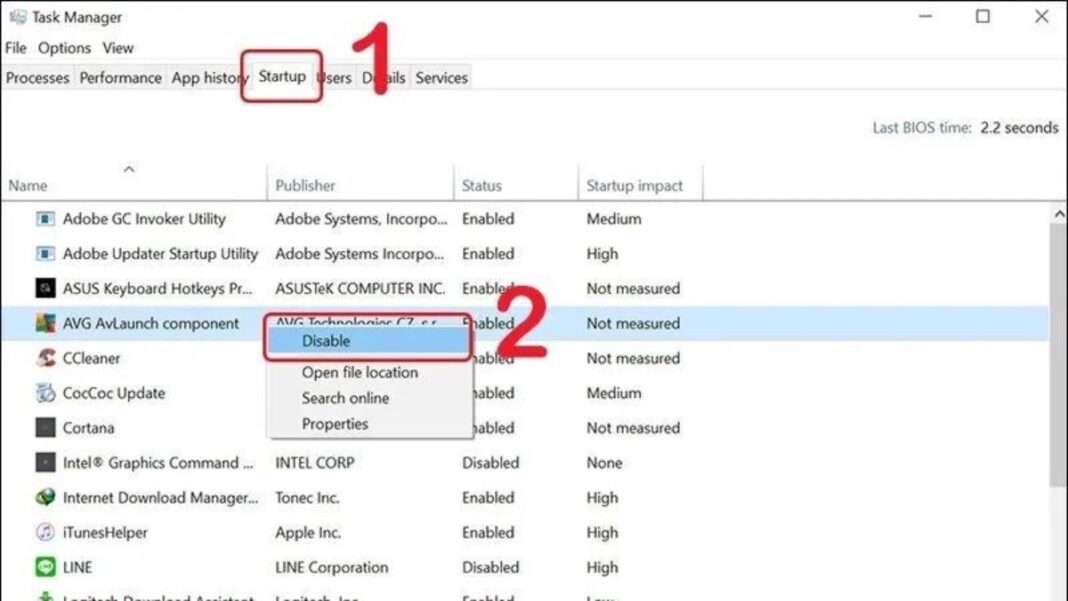Select the Startup tab
This screenshot has height=601, width=1068.
(282, 76)
